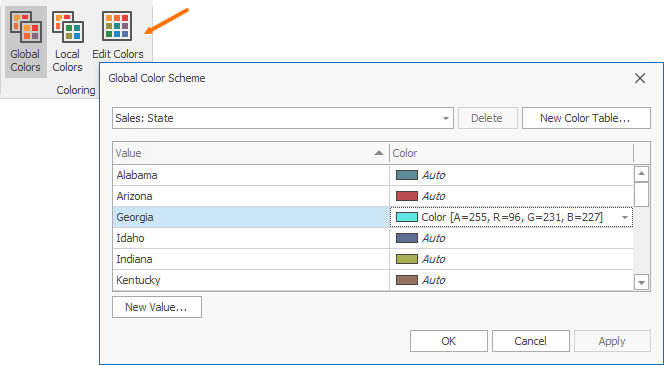Click the sort arrow in Value header
Viewport: 665px width, 365px height.
tap(379, 153)
